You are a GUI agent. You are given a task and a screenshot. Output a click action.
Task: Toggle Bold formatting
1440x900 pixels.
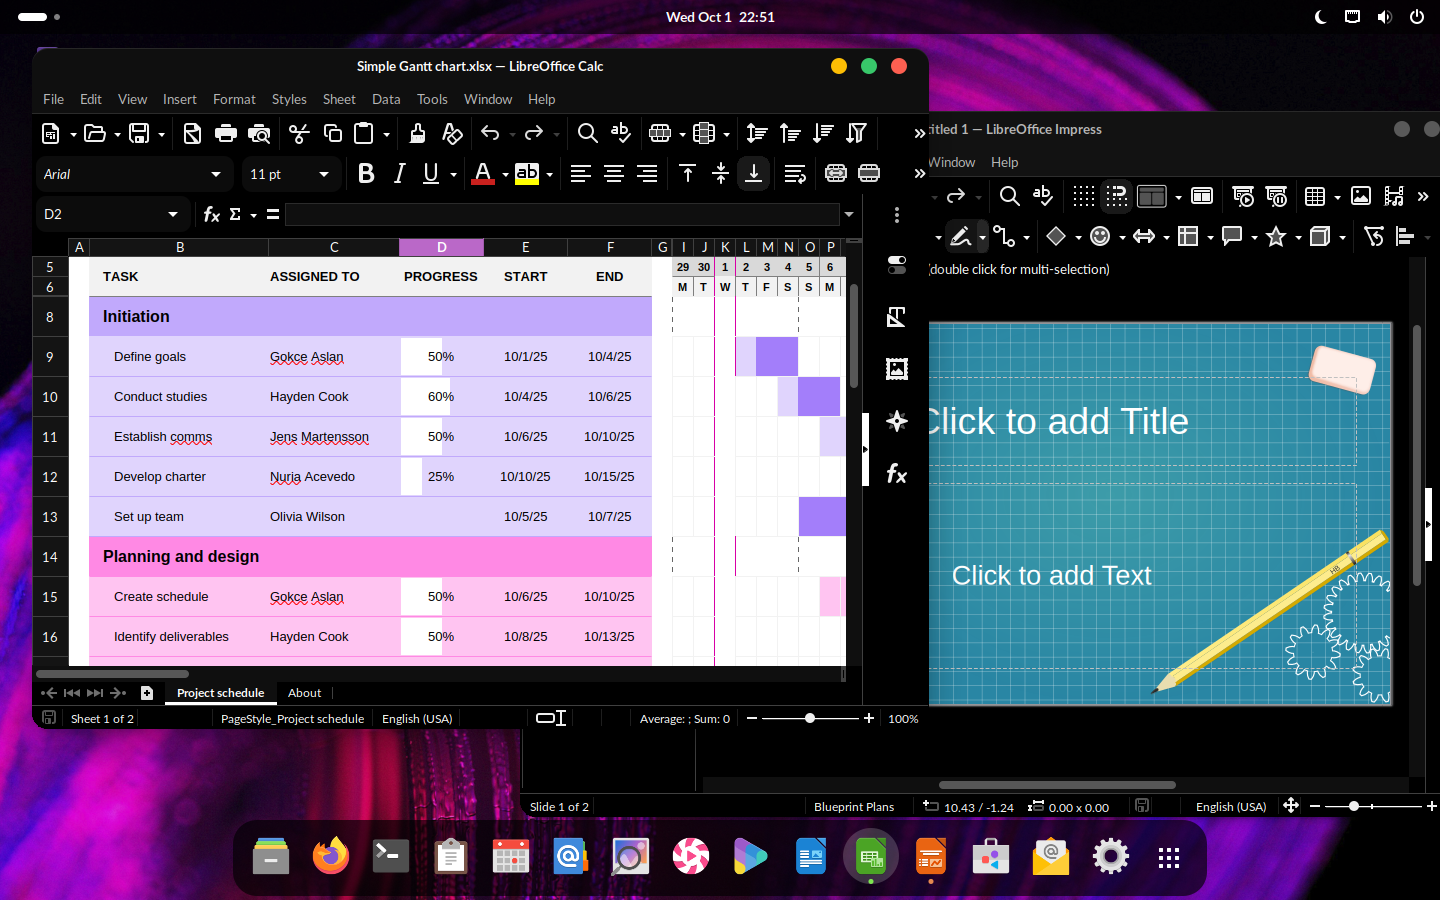tap(366, 174)
